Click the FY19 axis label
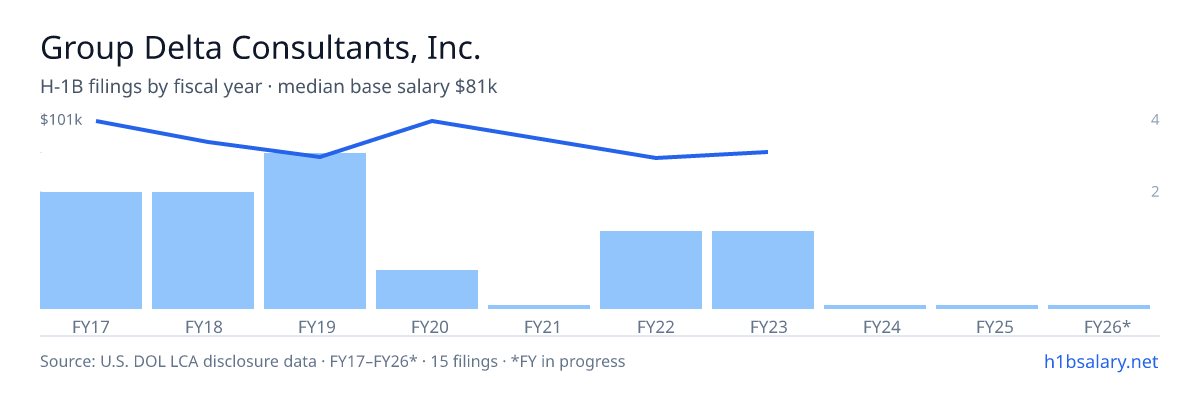This screenshot has width=1200, height=400. coord(315,326)
